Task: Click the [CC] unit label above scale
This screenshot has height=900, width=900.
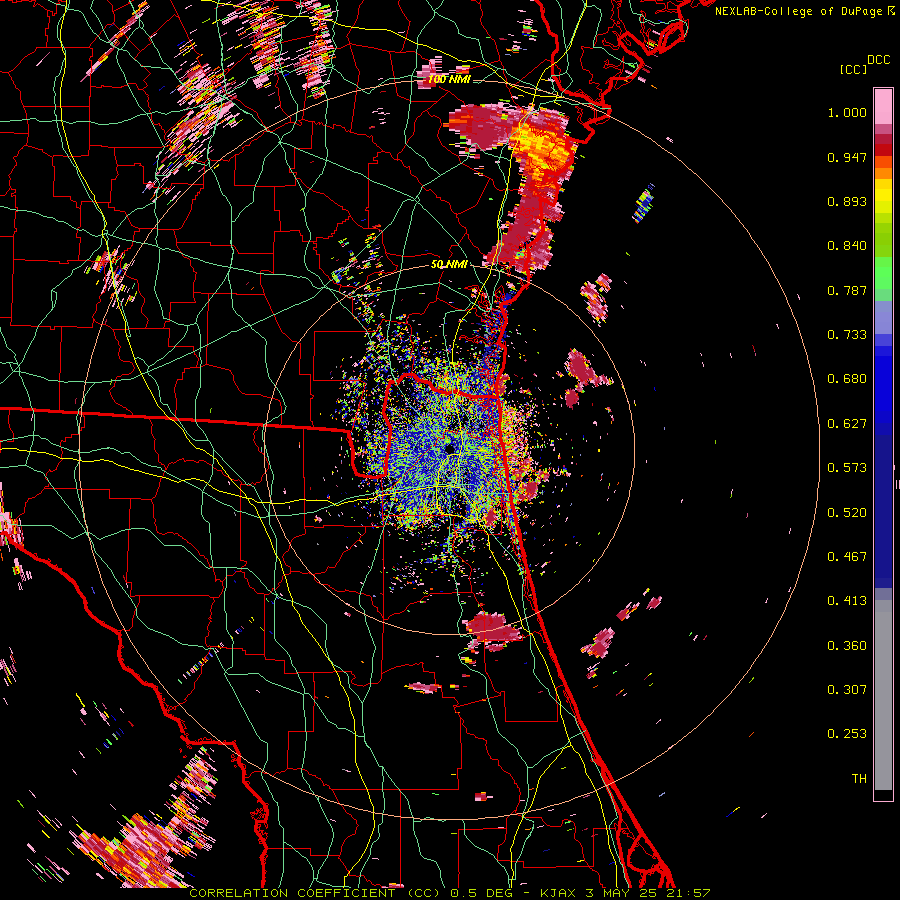Action: click(853, 69)
